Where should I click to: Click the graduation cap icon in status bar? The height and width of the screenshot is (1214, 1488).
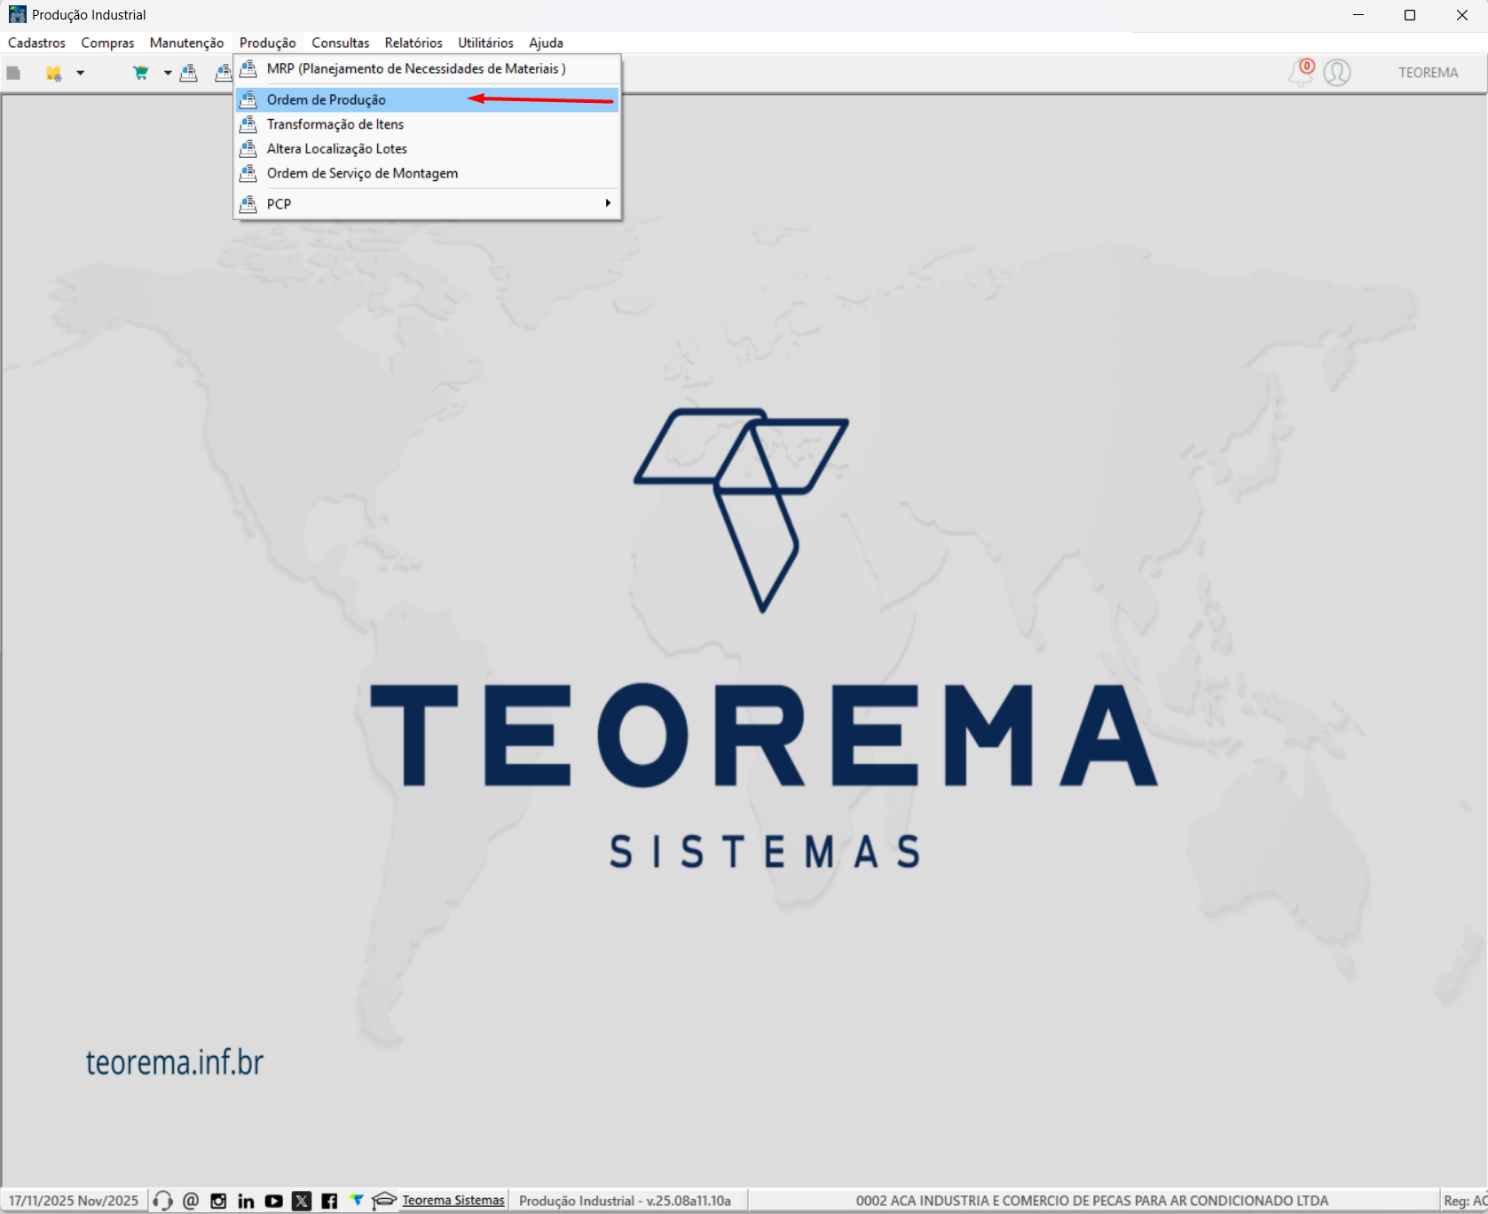point(384,1201)
